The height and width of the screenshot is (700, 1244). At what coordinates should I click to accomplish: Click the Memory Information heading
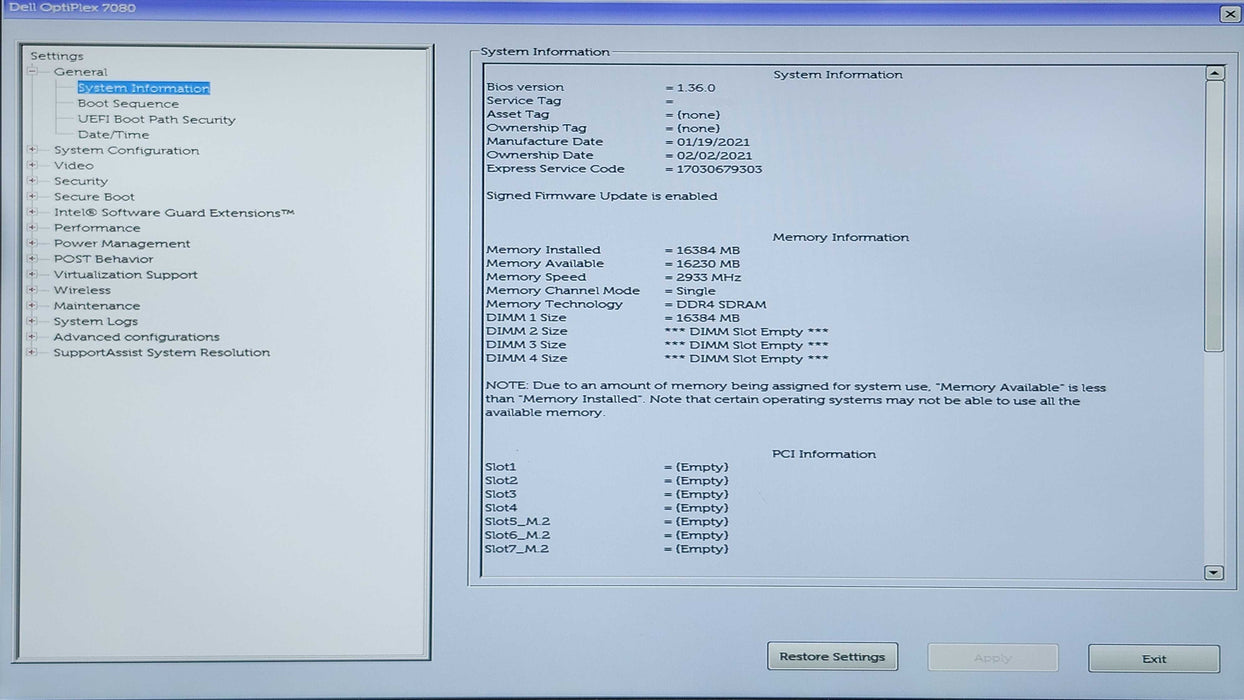click(x=841, y=238)
